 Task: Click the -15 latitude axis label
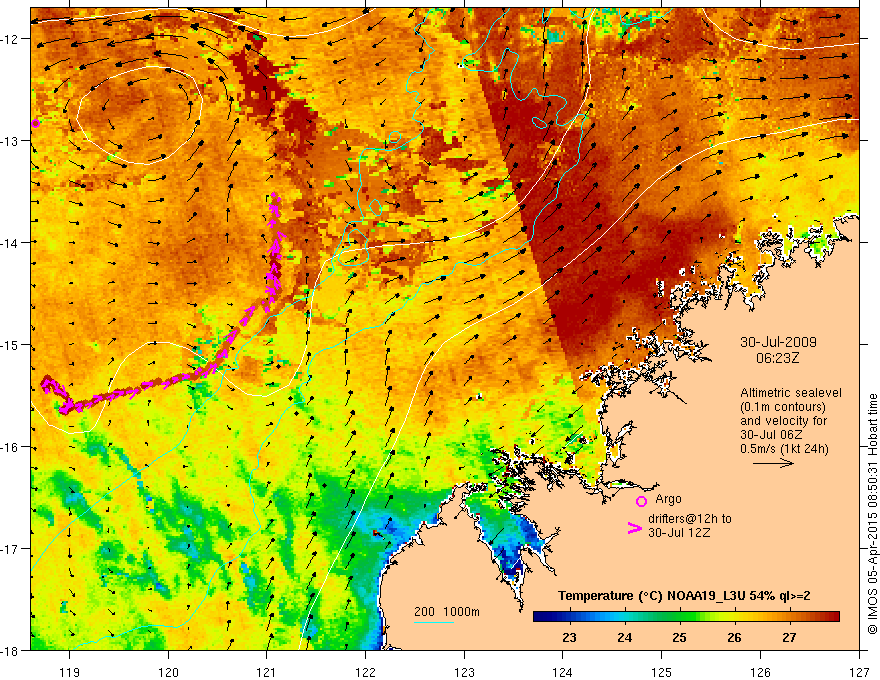point(9,344)
